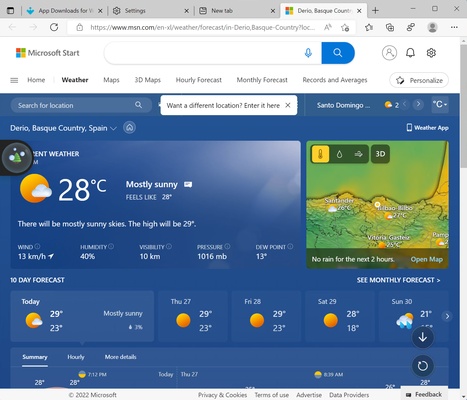Open browser settings and more menu
Viewport: 467px width, 400px height.
(x=454, y=27)
